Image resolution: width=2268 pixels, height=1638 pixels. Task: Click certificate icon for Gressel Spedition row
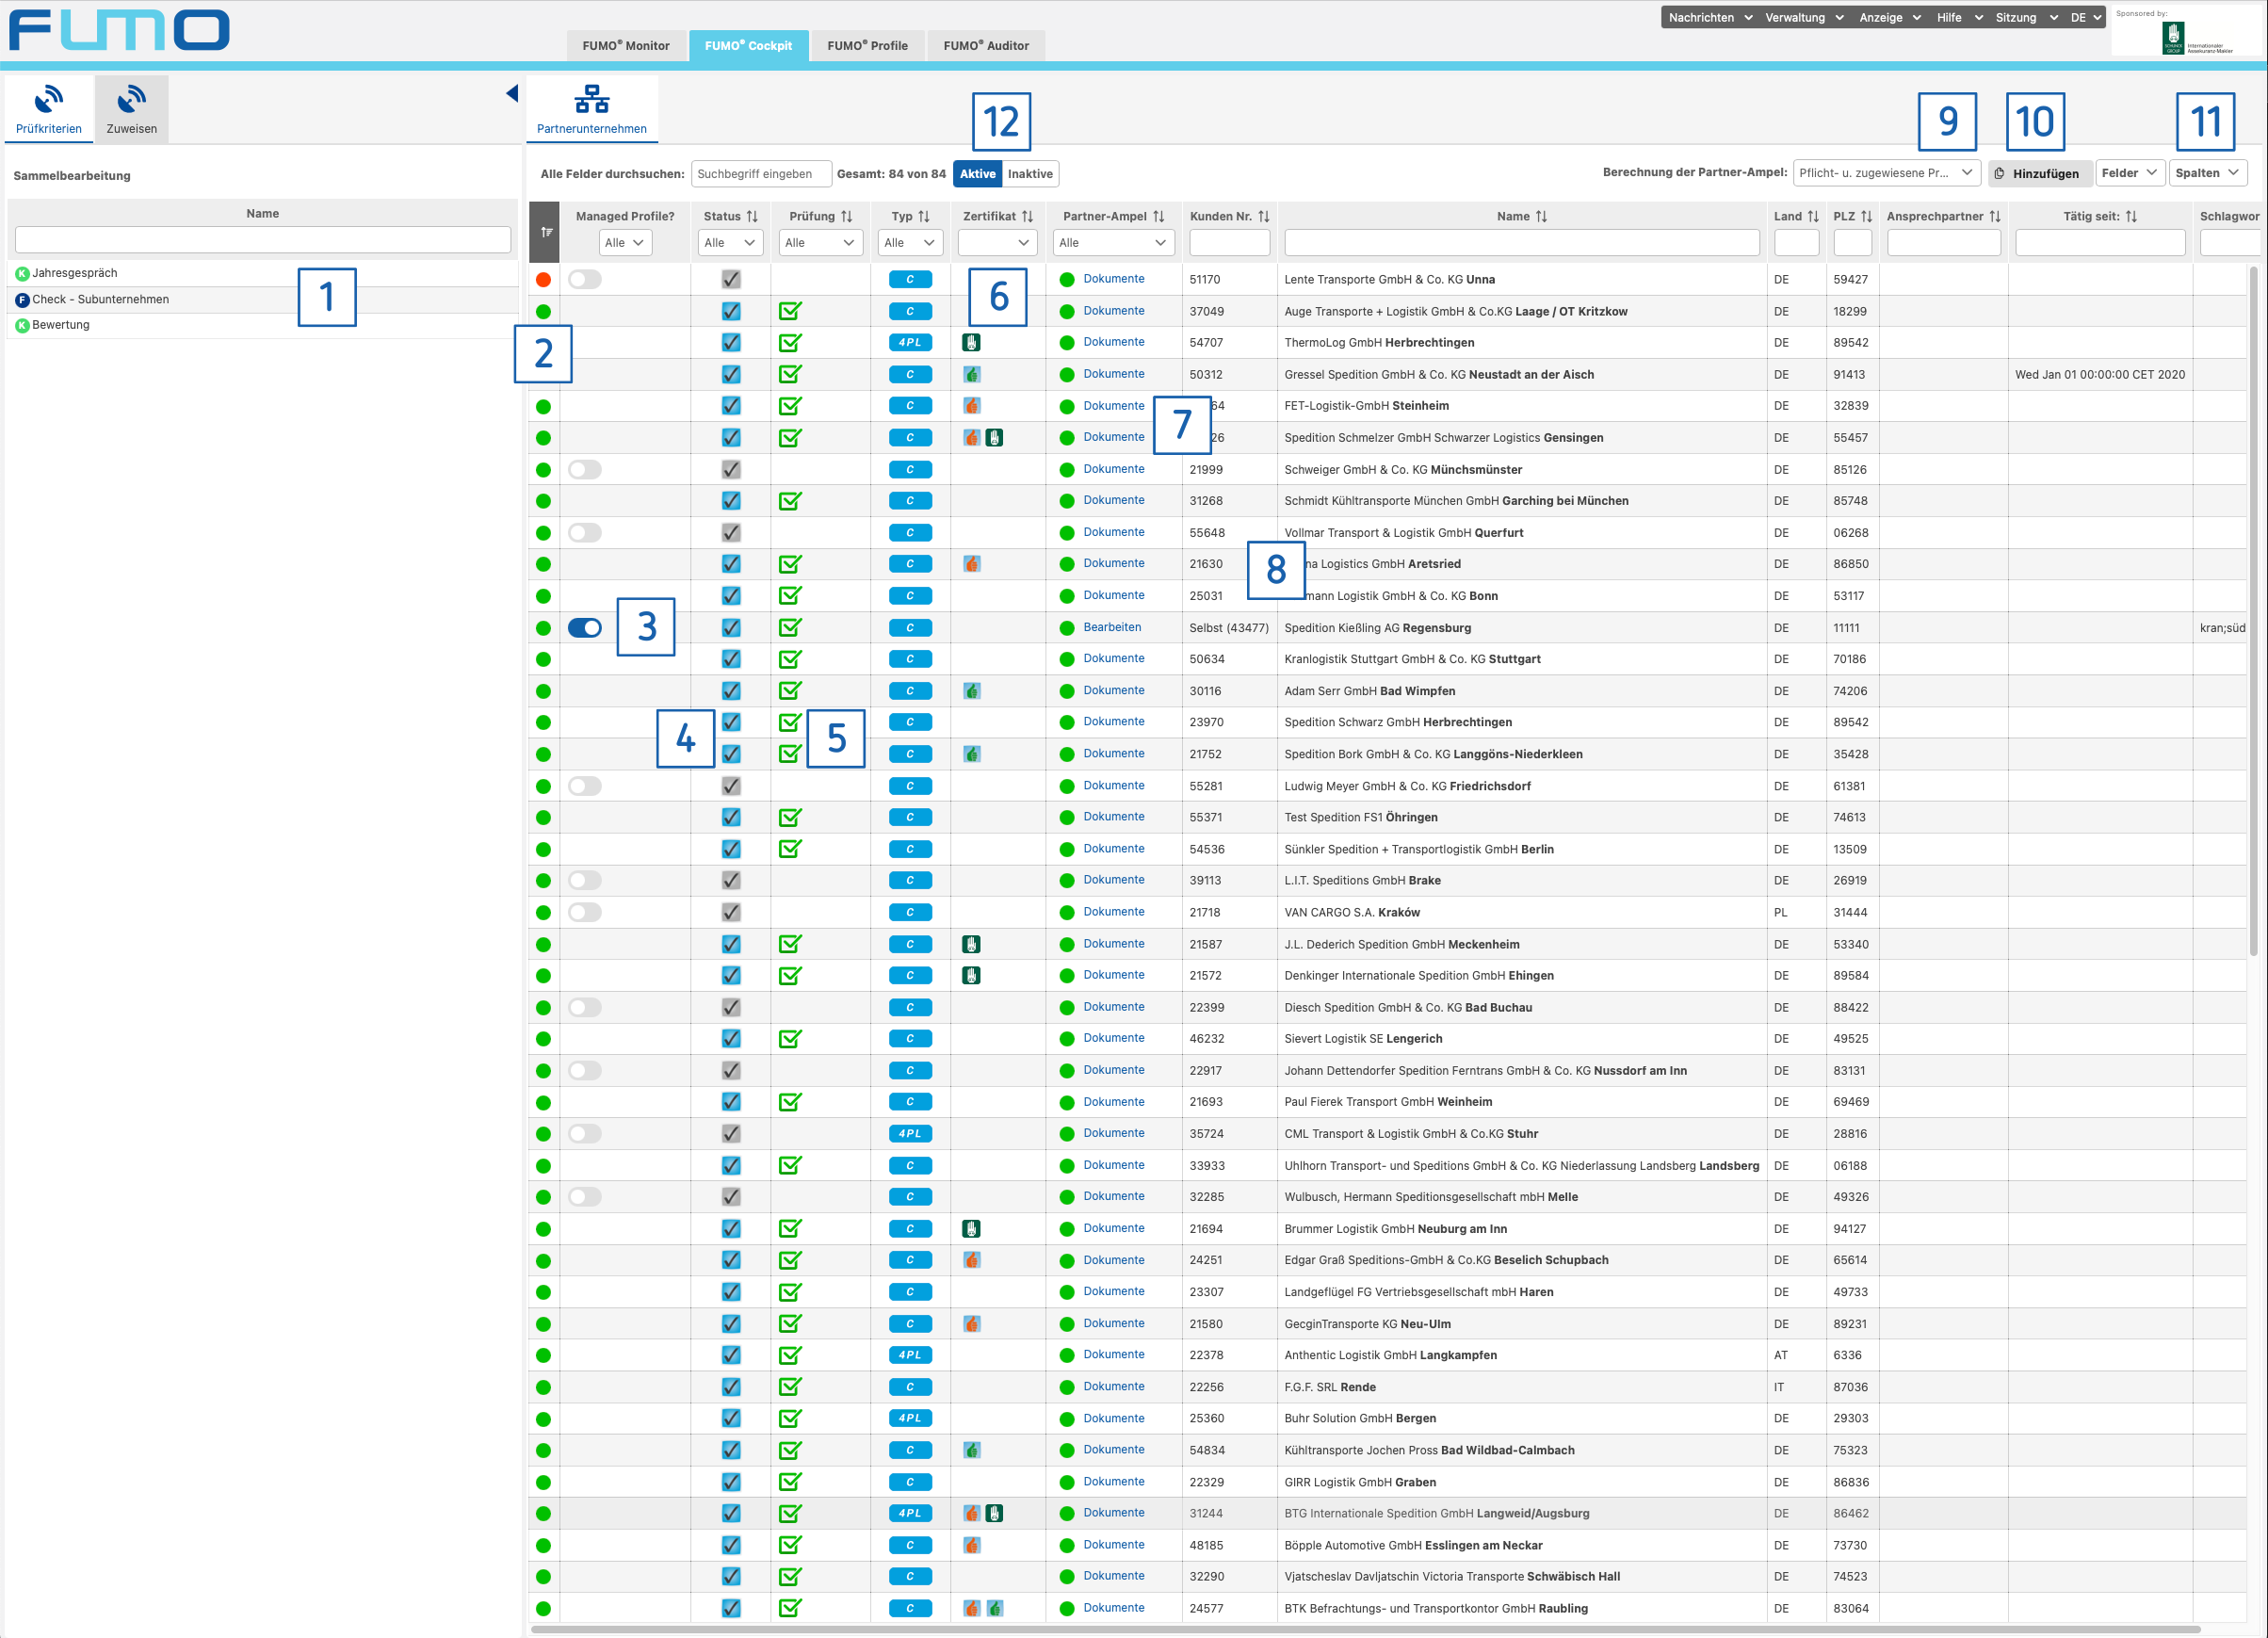tap(971, 374)
